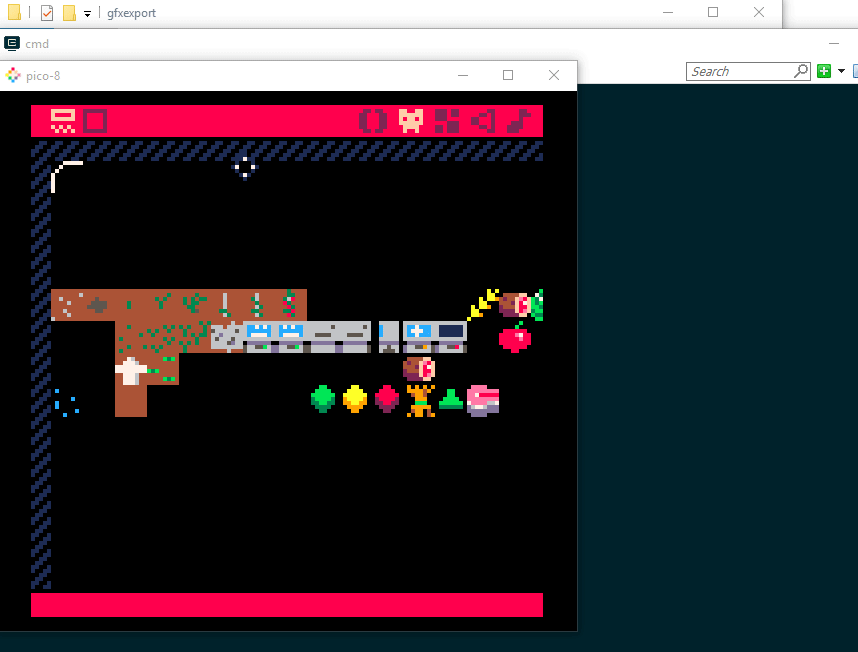Select the yellow arrows sprite
Viewport: 858px width, 652px height.
[x=483, y=305]
